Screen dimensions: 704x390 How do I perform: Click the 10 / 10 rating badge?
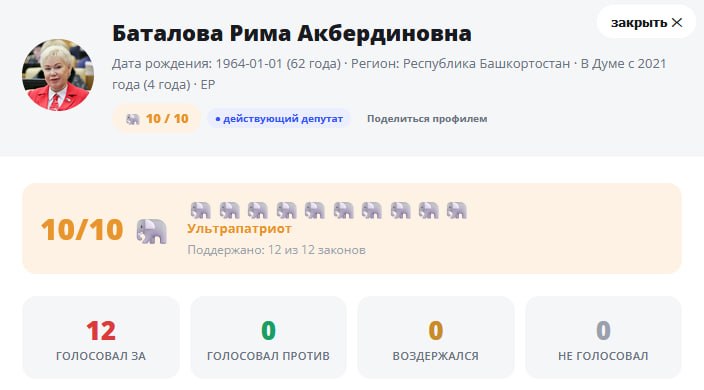tap(157, 119)
